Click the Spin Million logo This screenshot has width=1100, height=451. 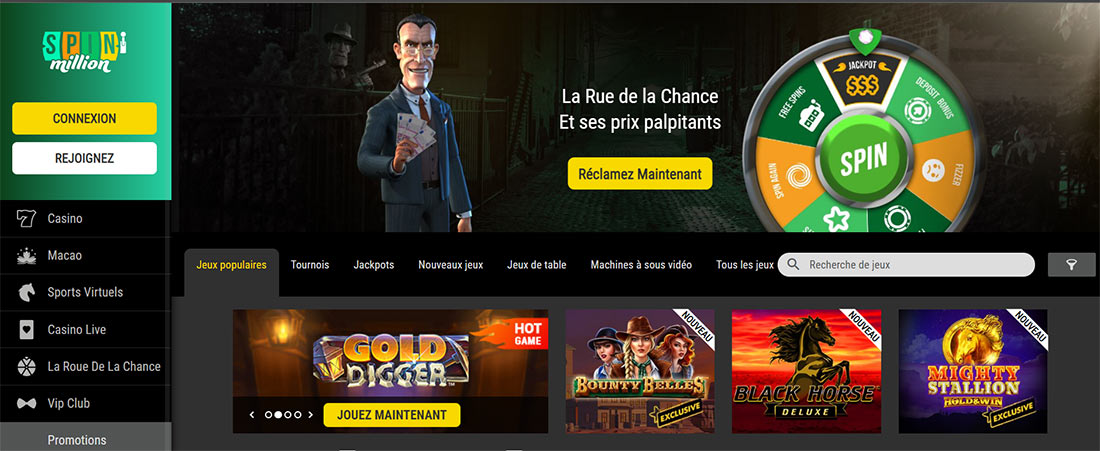pyautogui.click(x=84, y=53)
